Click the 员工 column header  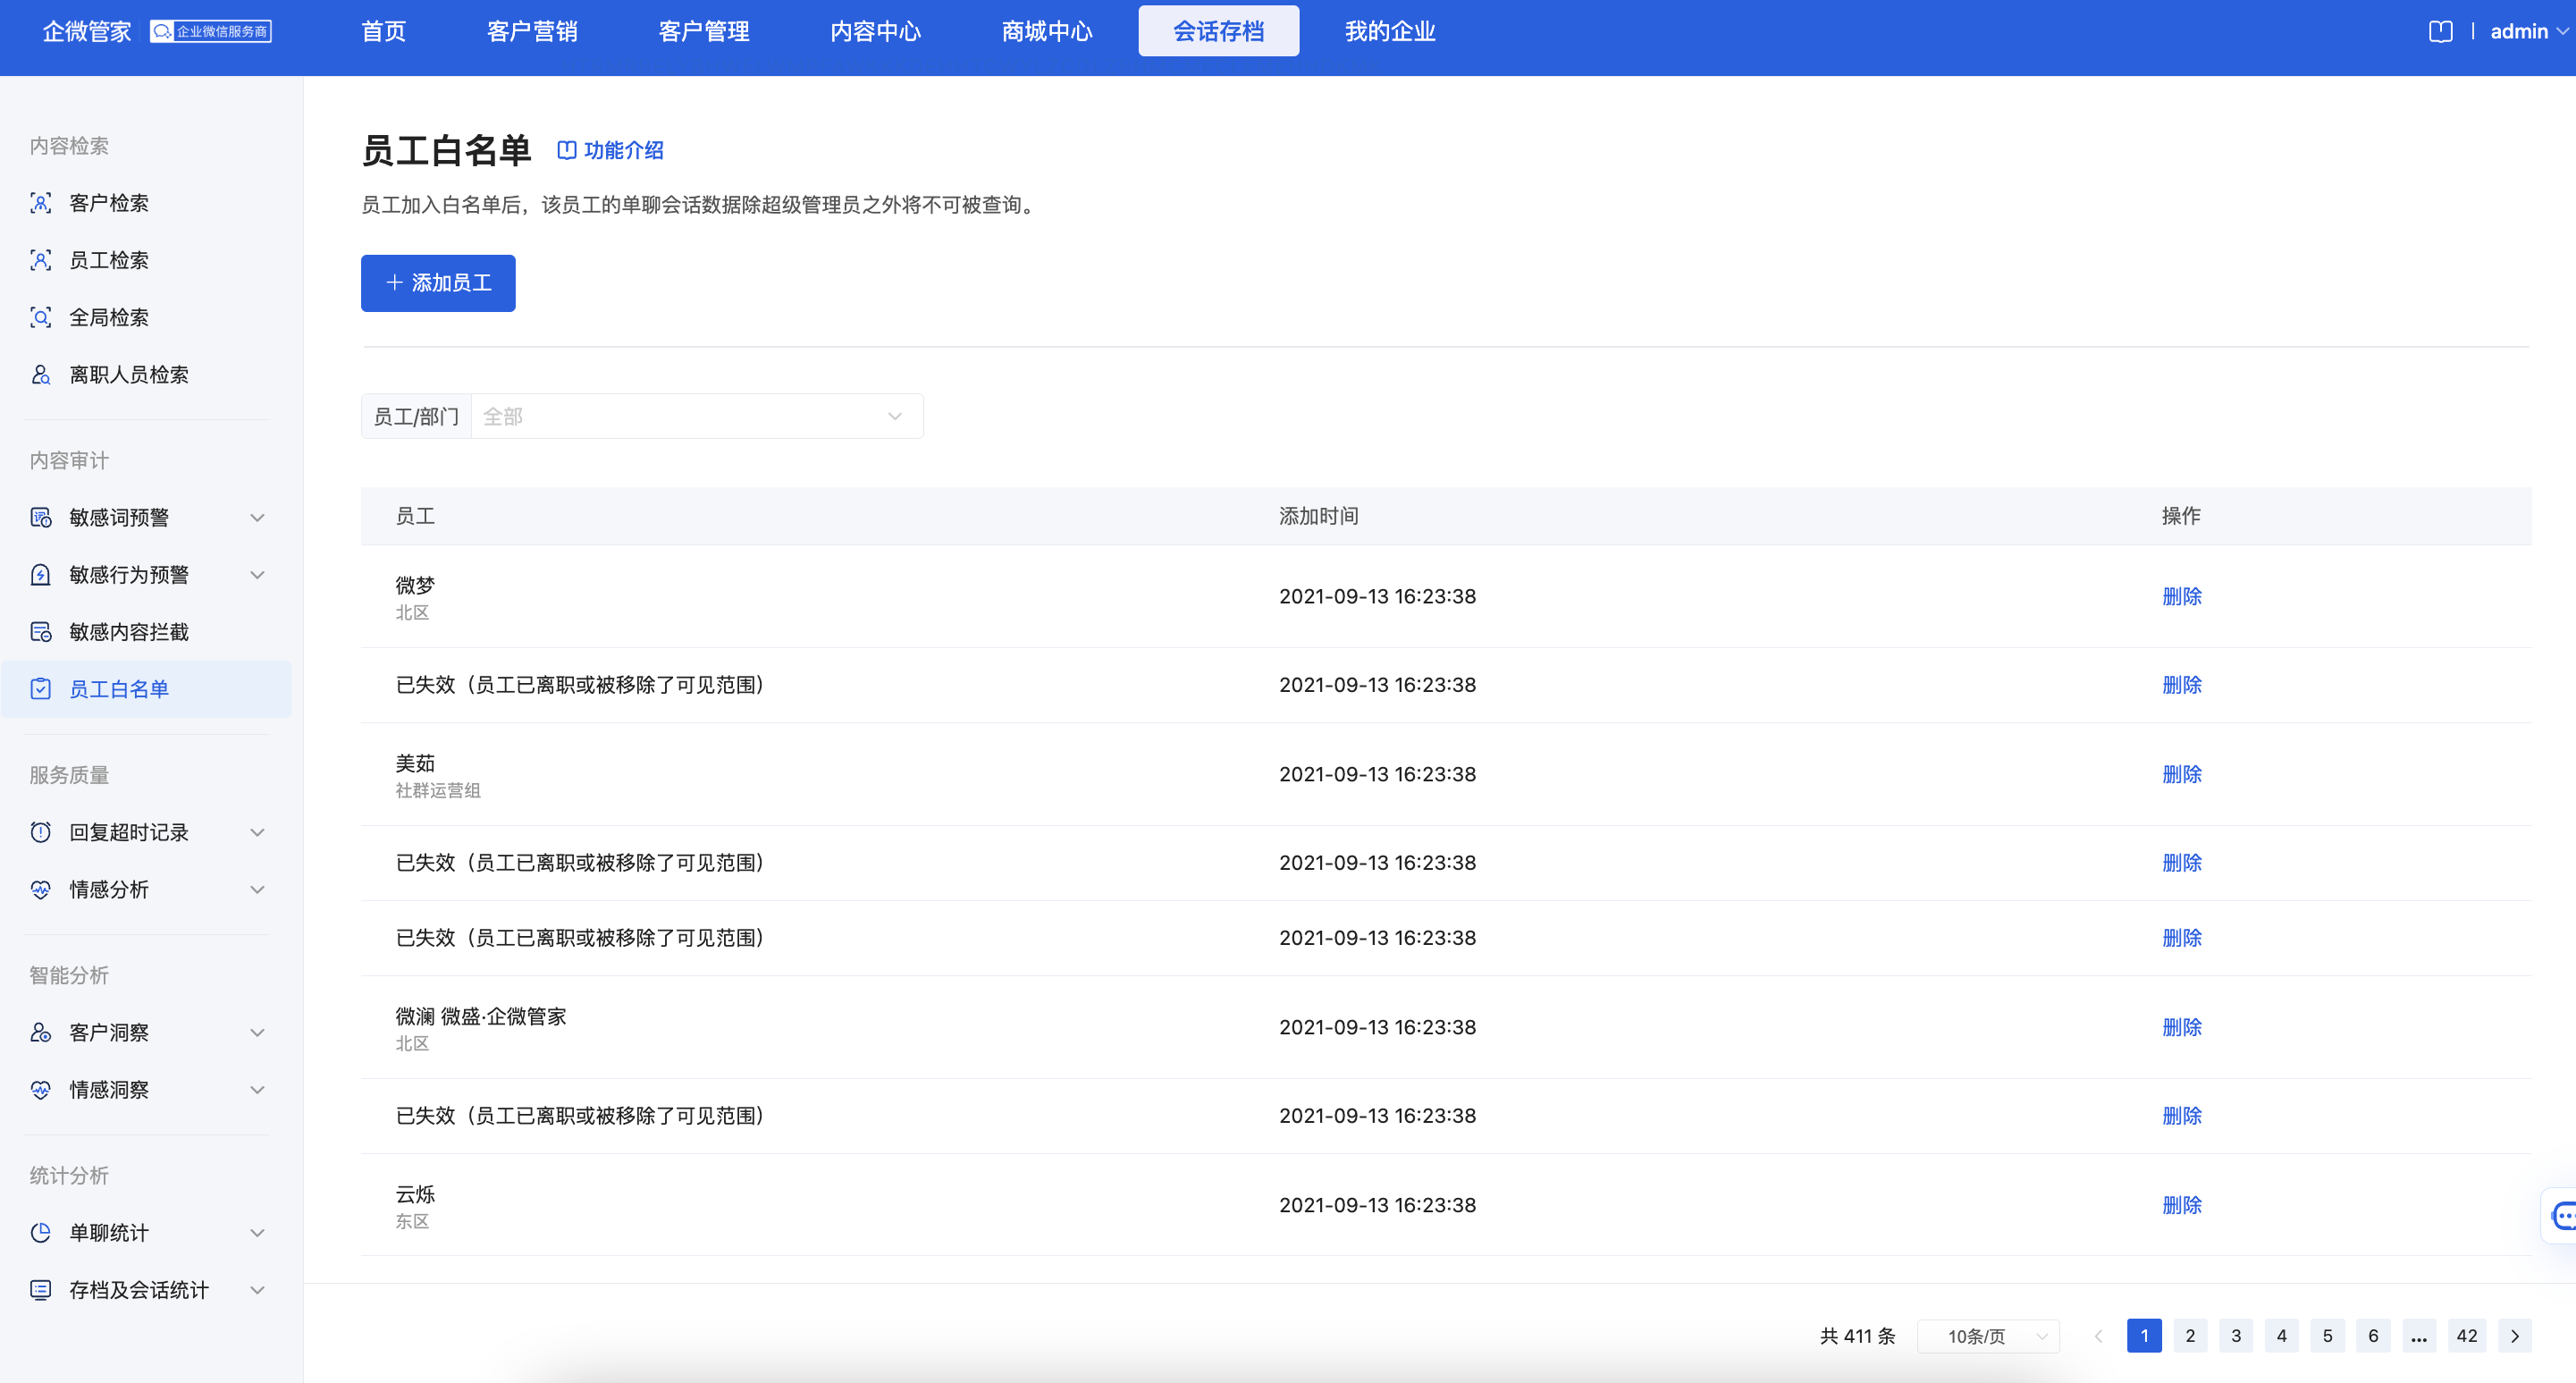[x=415, y=516]
